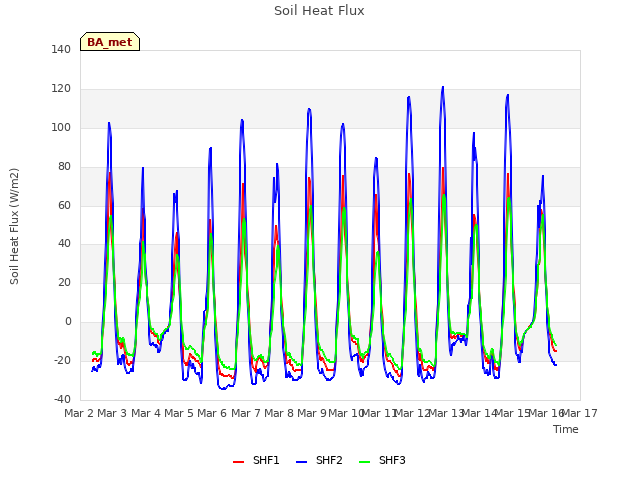Click the -40 y-axis tick label

point(62,399)
